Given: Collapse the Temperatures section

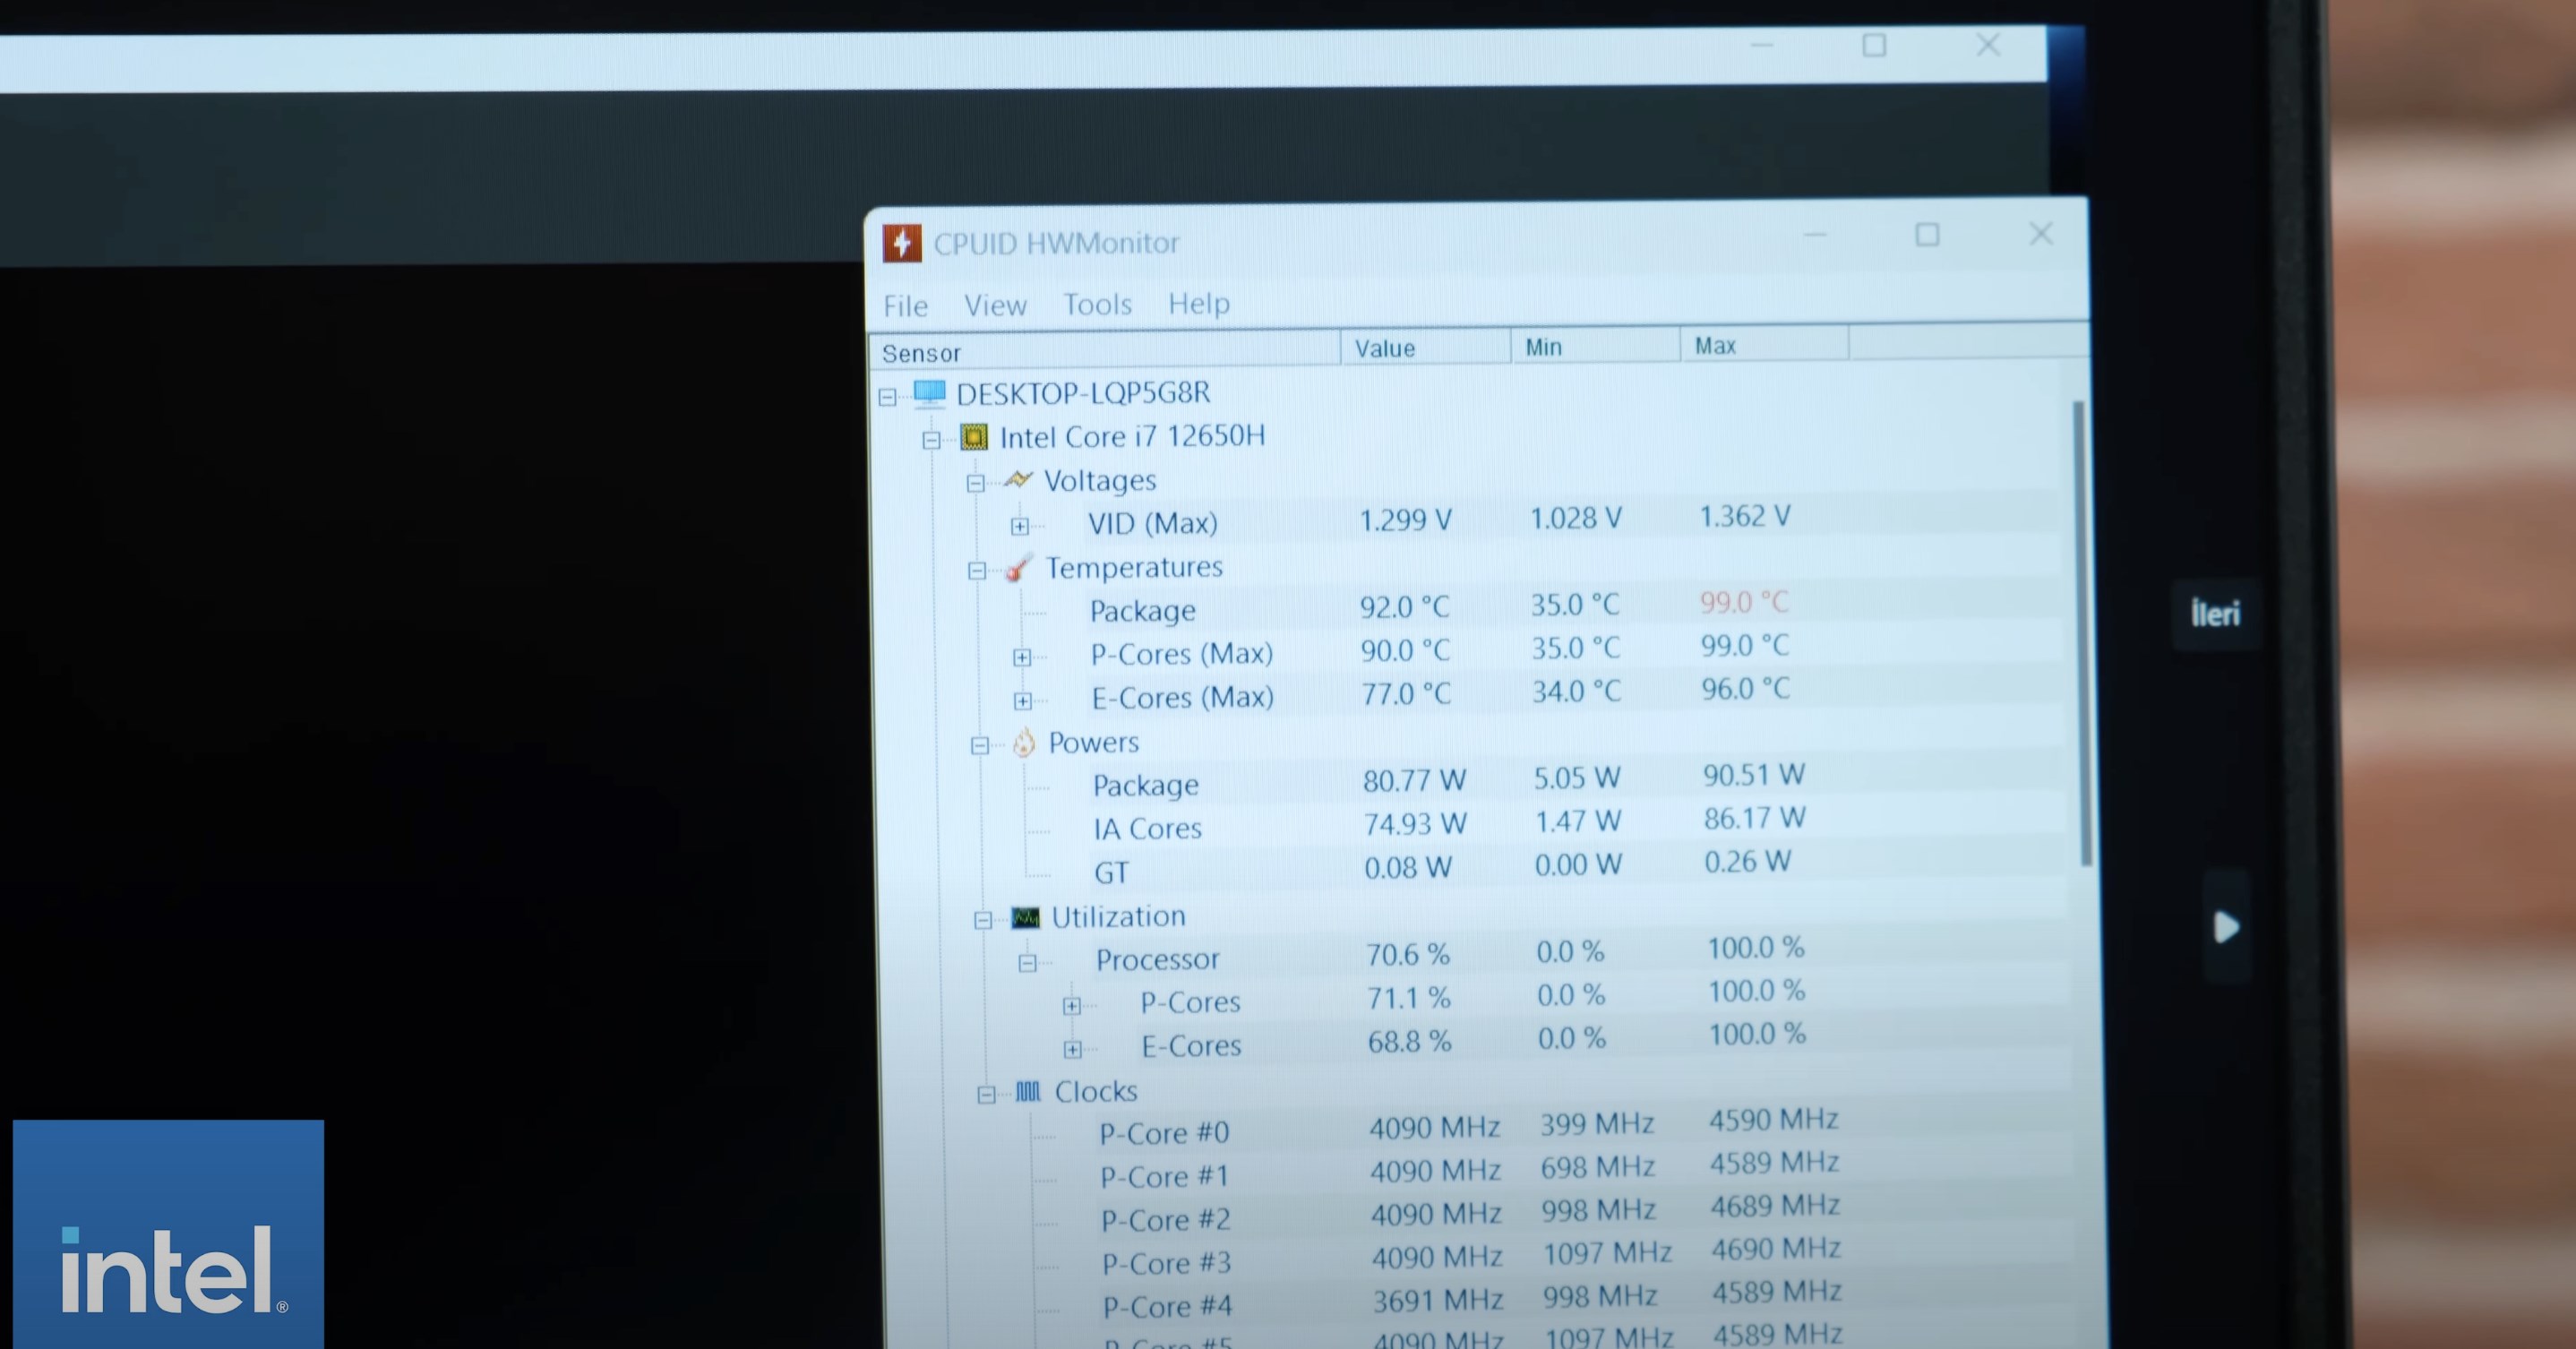Looking at the screenshot, I should pos(977,571).
